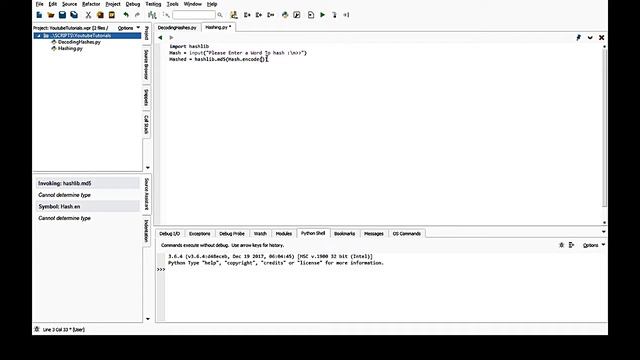Open the Testing menu
Screen dimensions: 640x360
pos(153,4)
